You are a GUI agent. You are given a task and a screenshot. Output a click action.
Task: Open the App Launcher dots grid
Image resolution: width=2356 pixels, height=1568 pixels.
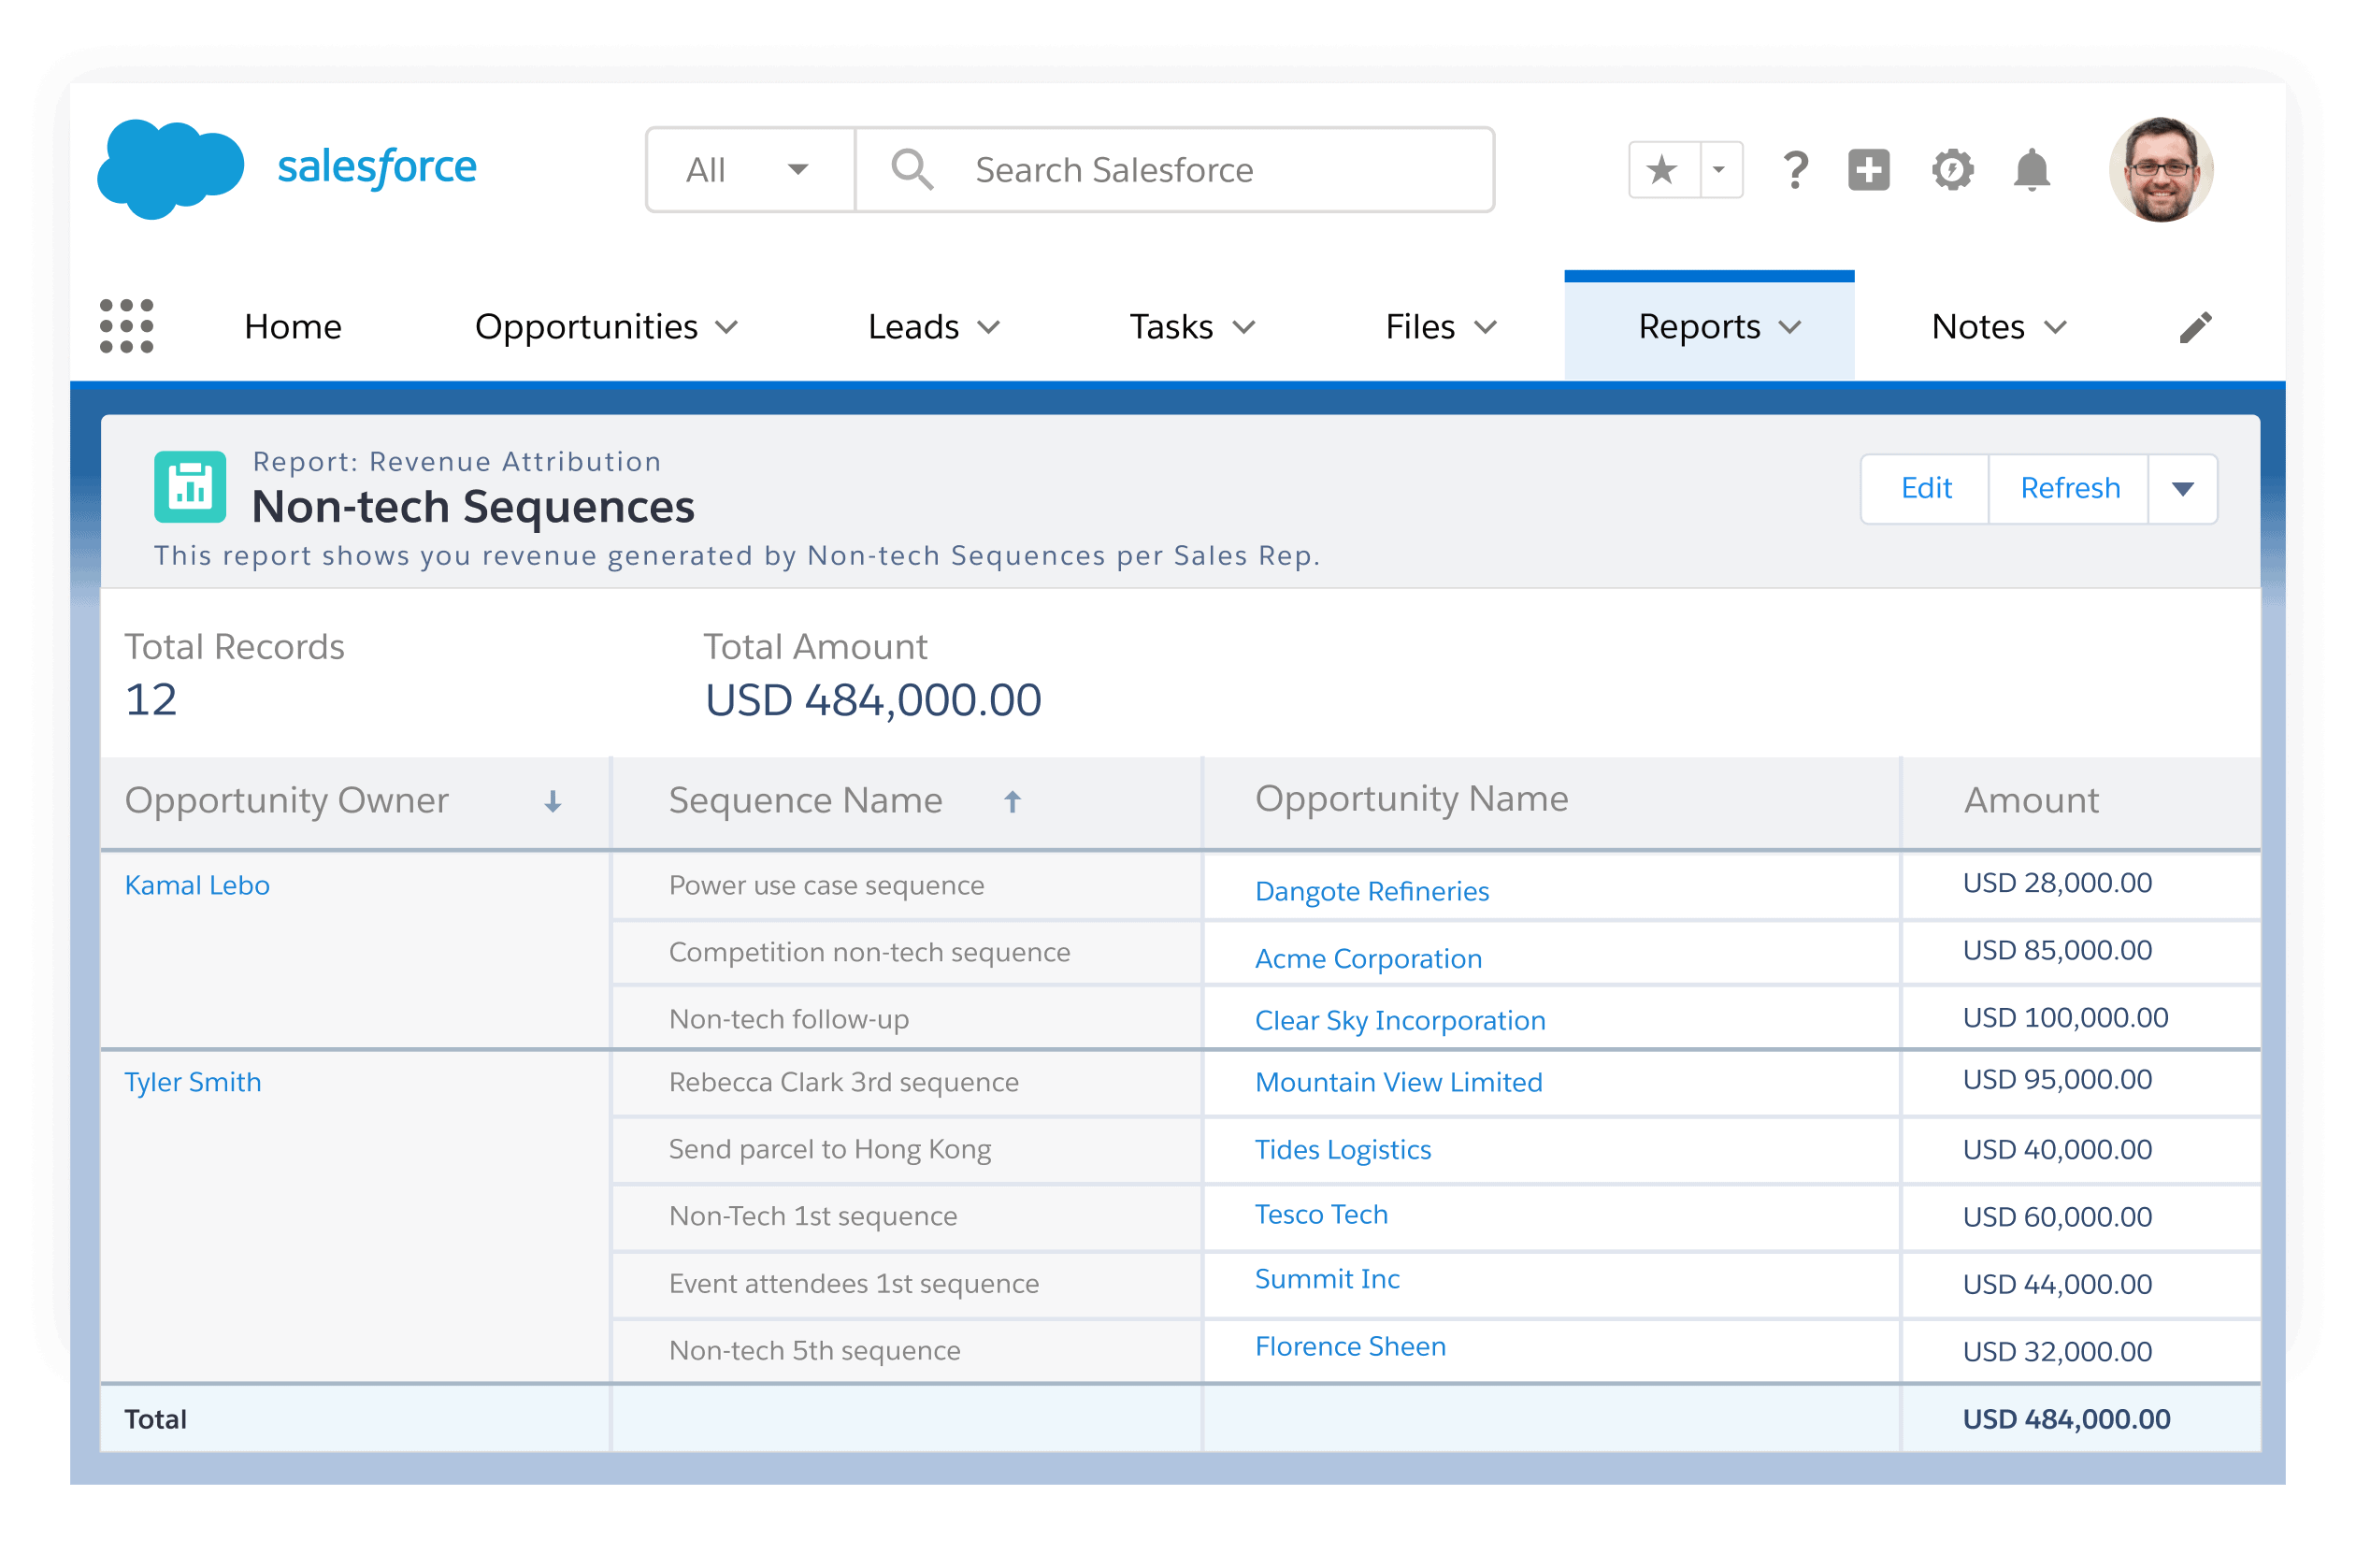coord(127,326)
